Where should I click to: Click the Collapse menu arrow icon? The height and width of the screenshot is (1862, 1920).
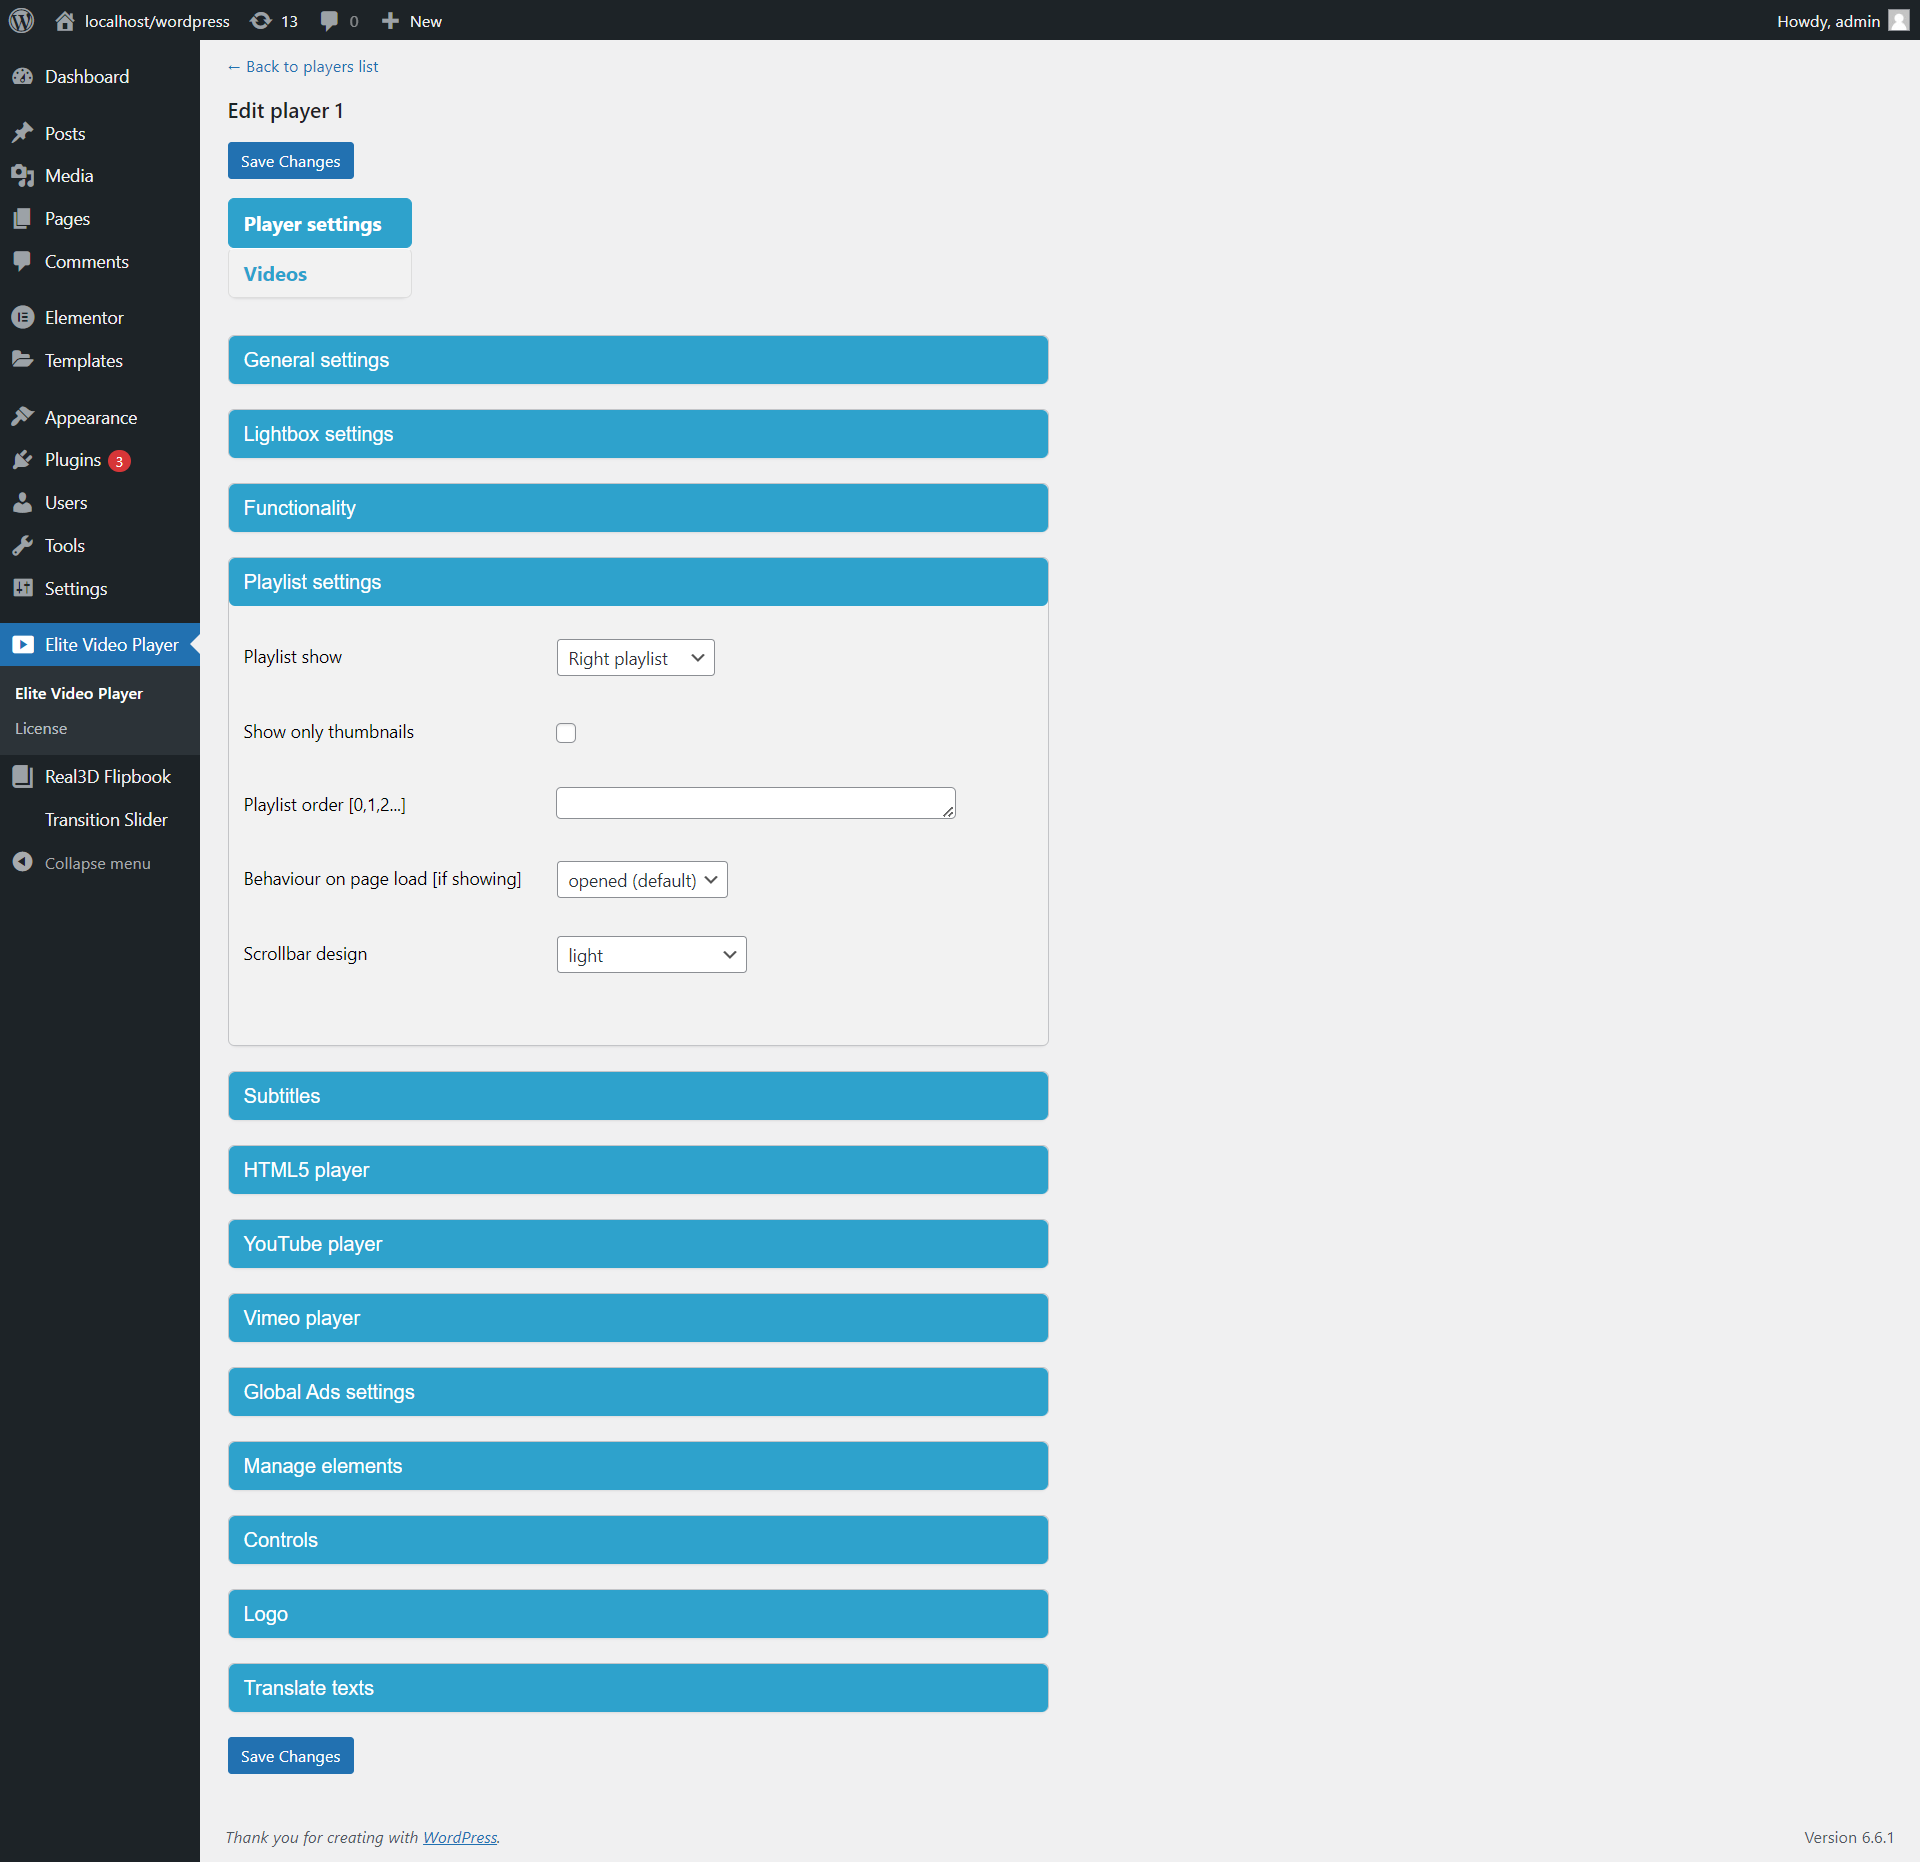click(22, 862)
